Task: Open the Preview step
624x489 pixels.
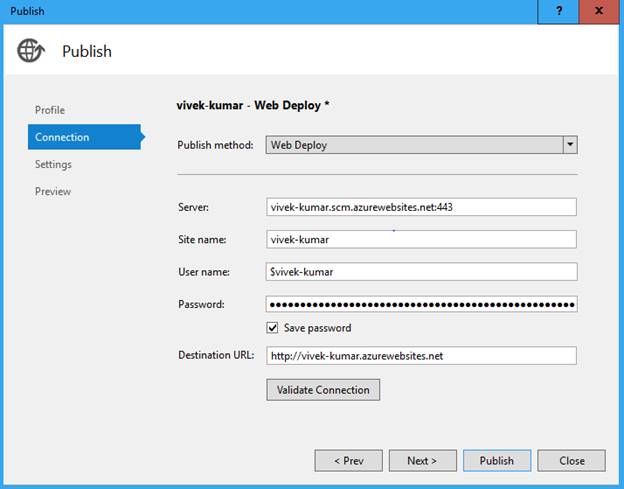Action: [x=53, y=191]
